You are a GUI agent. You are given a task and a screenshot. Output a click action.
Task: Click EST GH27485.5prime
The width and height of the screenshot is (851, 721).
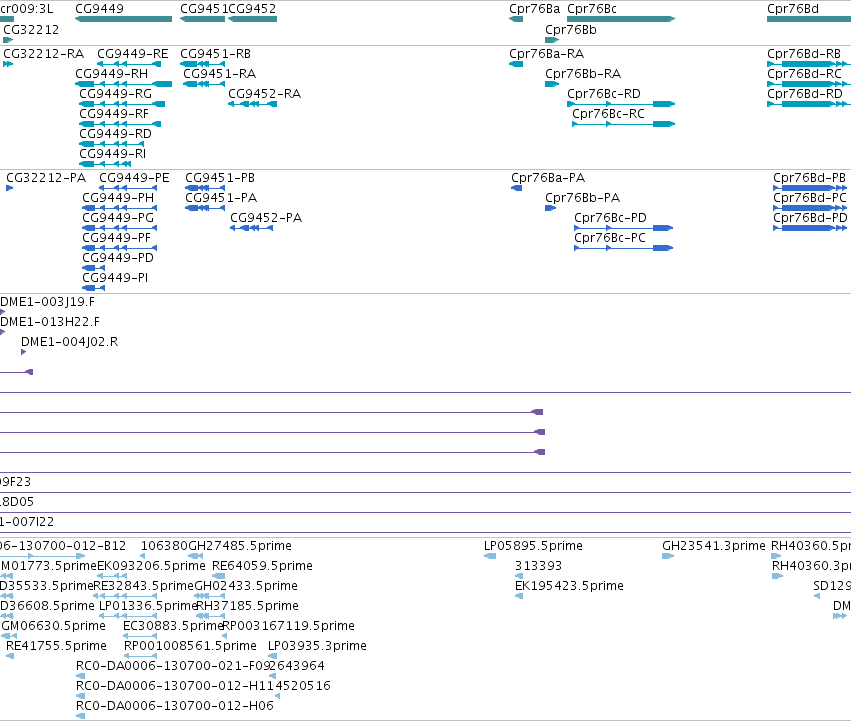click(x=240, y=546)
